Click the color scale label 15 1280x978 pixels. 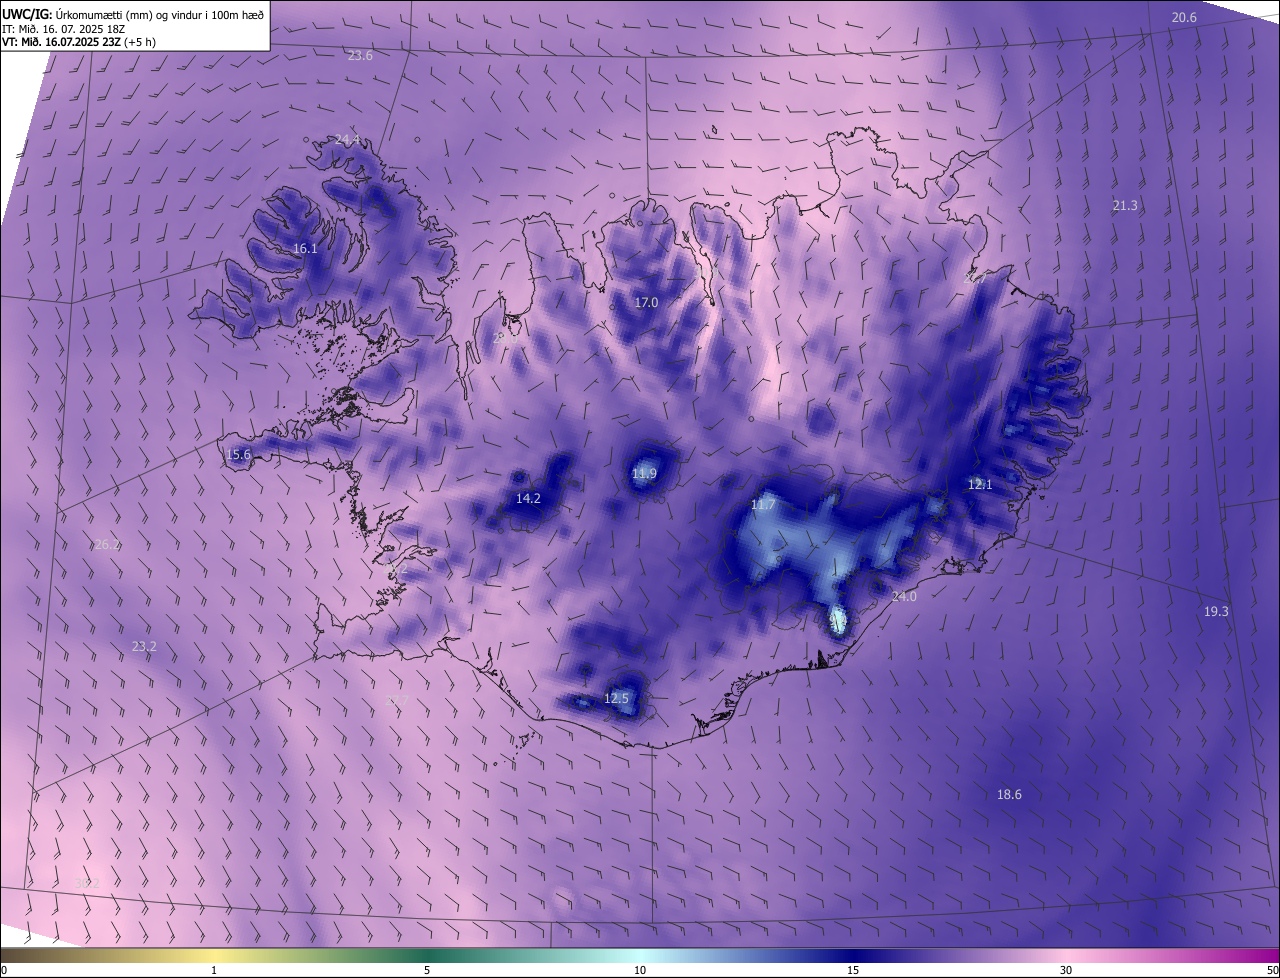tap(853, 970)
